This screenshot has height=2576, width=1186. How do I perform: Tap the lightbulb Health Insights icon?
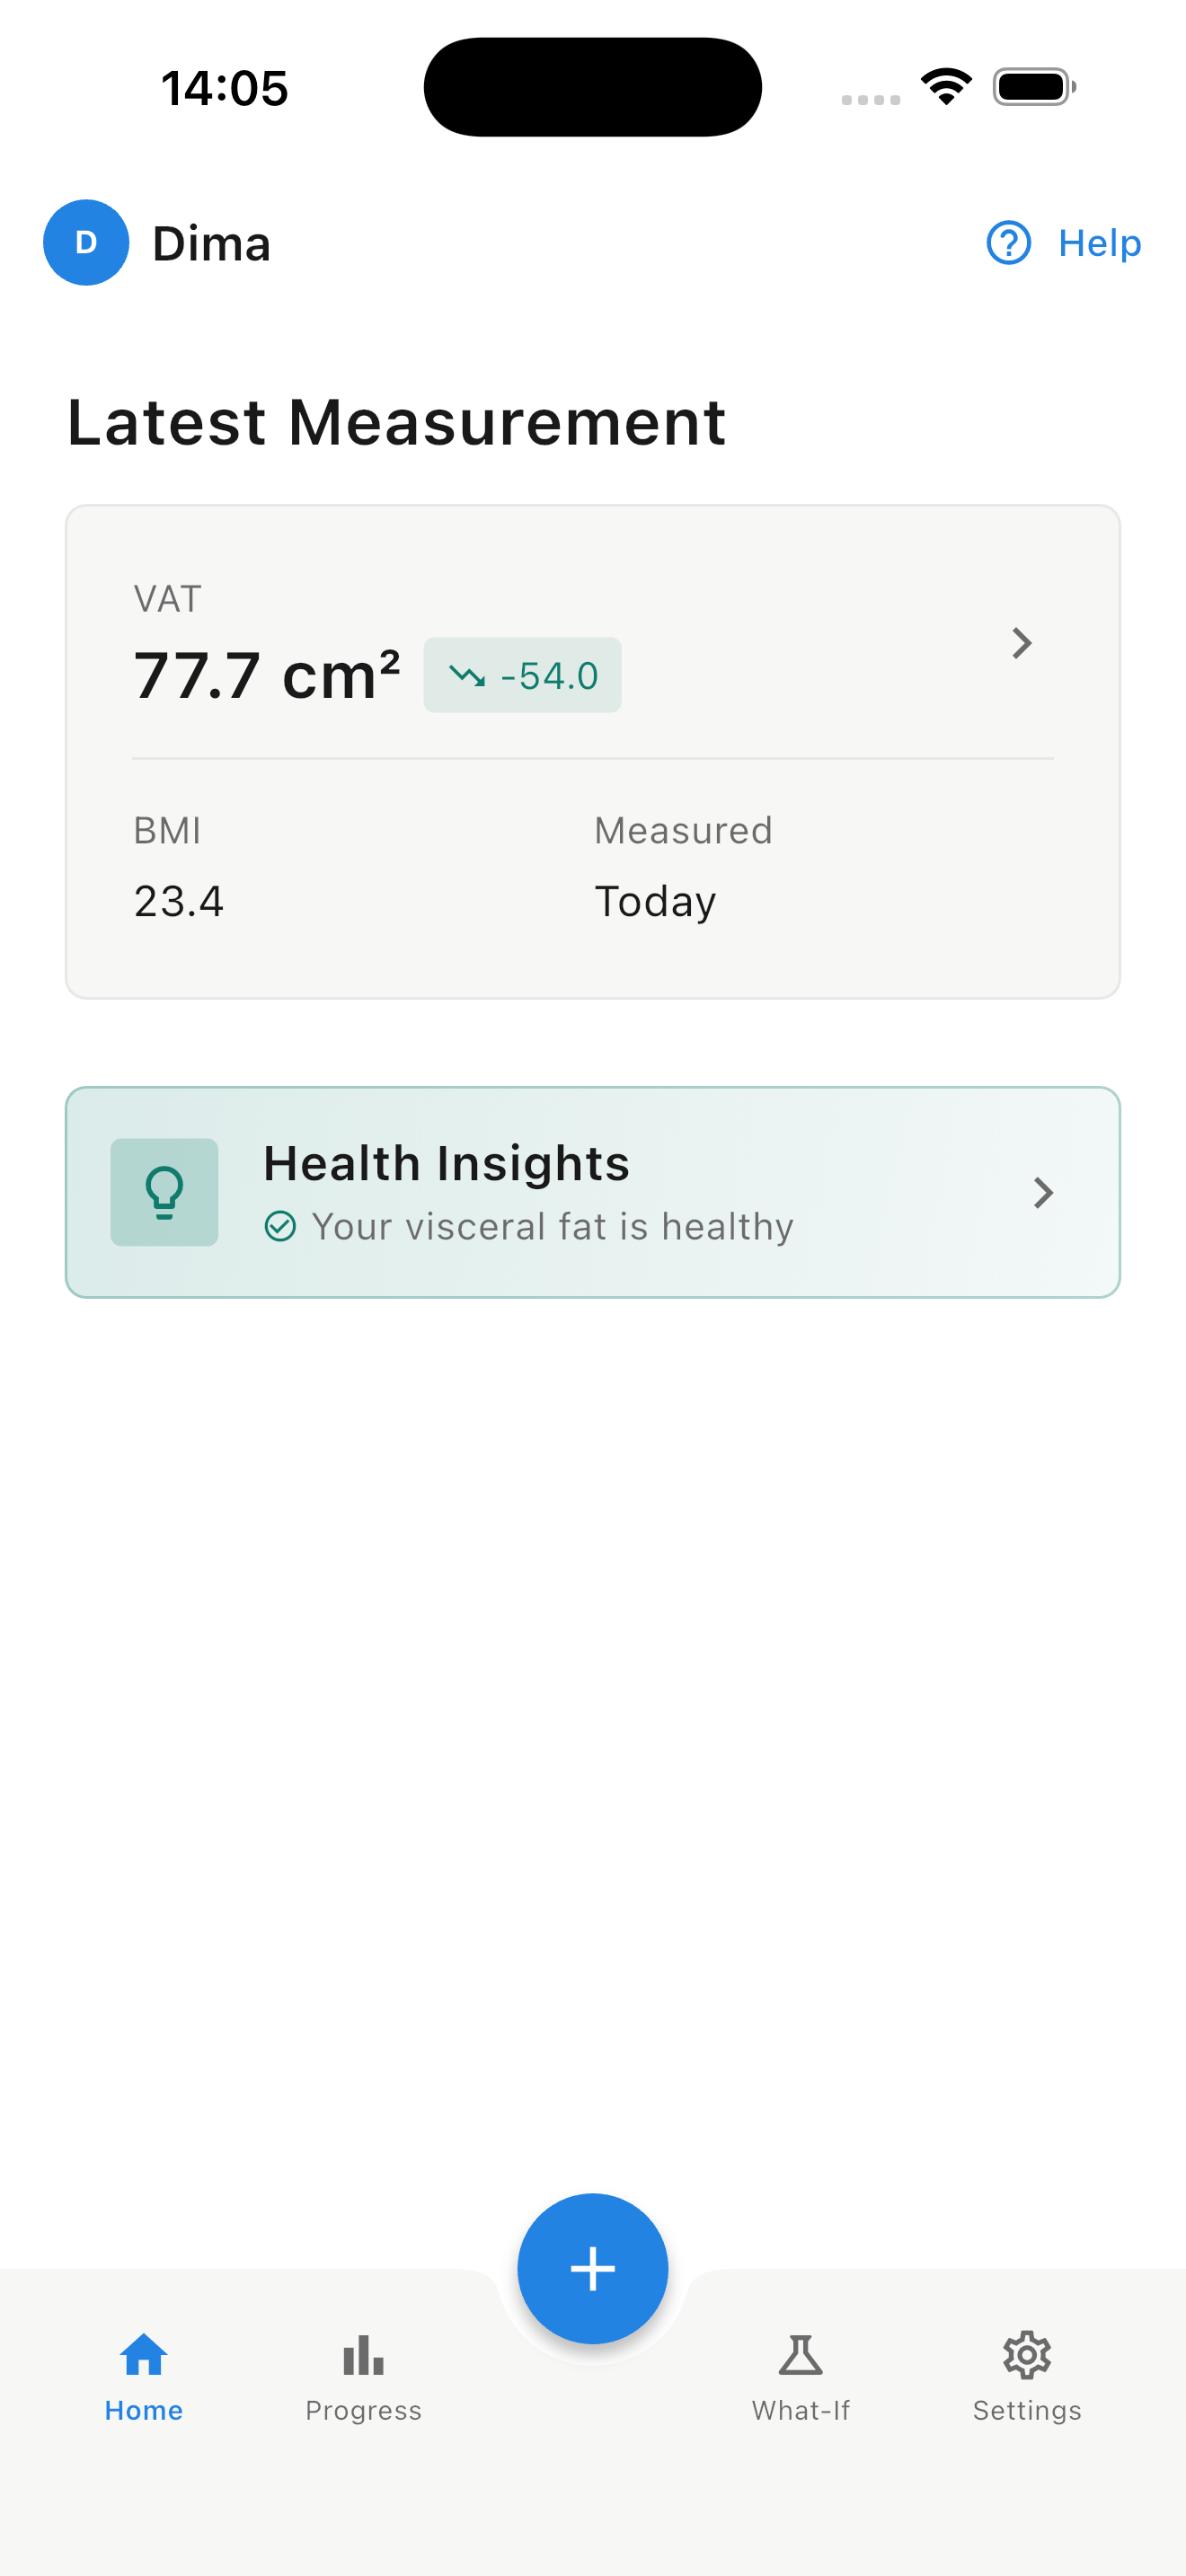pos(164,1192)
